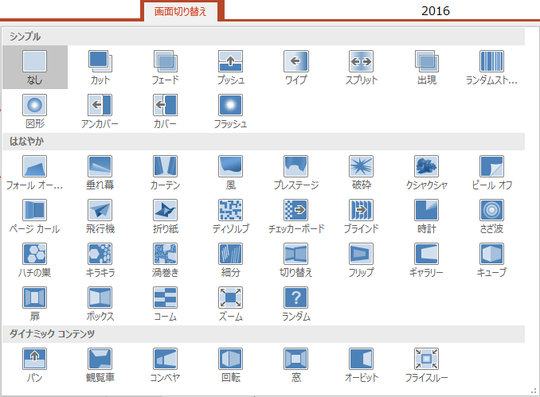Screen dimensions: 540x397
Task: Select the ディゾルブ transition
Action: pos(230,216)
